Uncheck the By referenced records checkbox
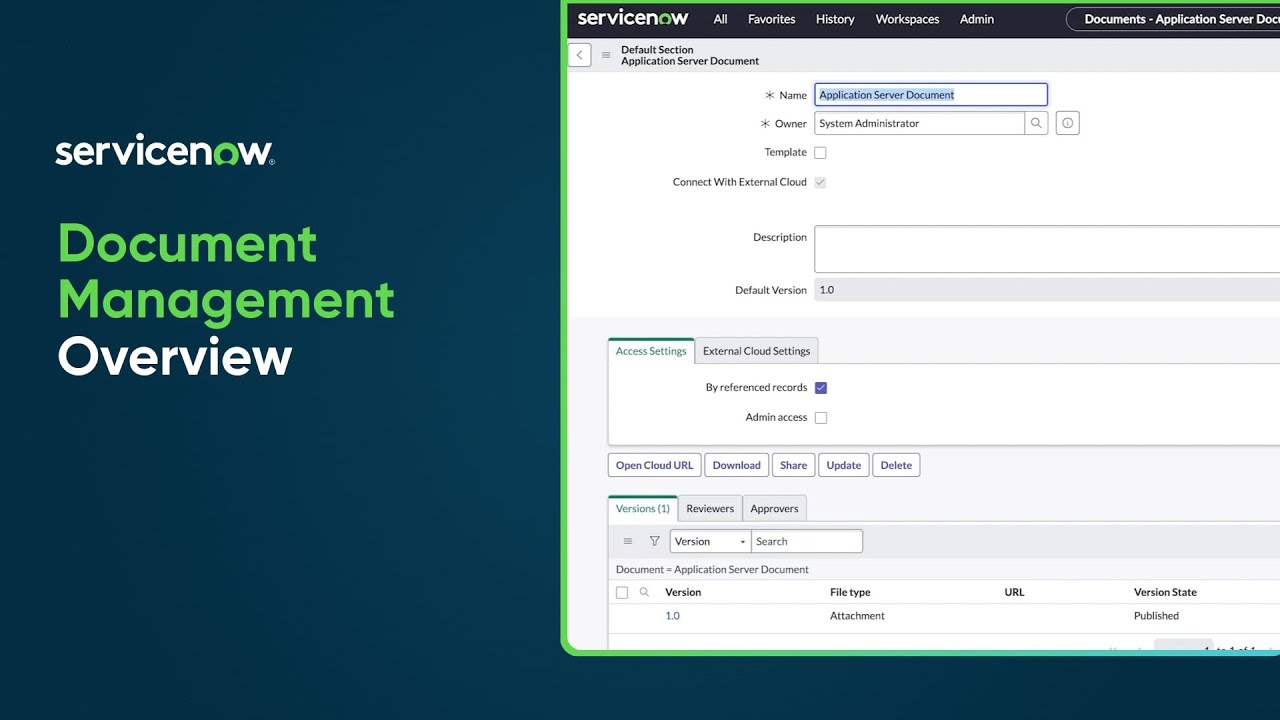 coord(821,388)
